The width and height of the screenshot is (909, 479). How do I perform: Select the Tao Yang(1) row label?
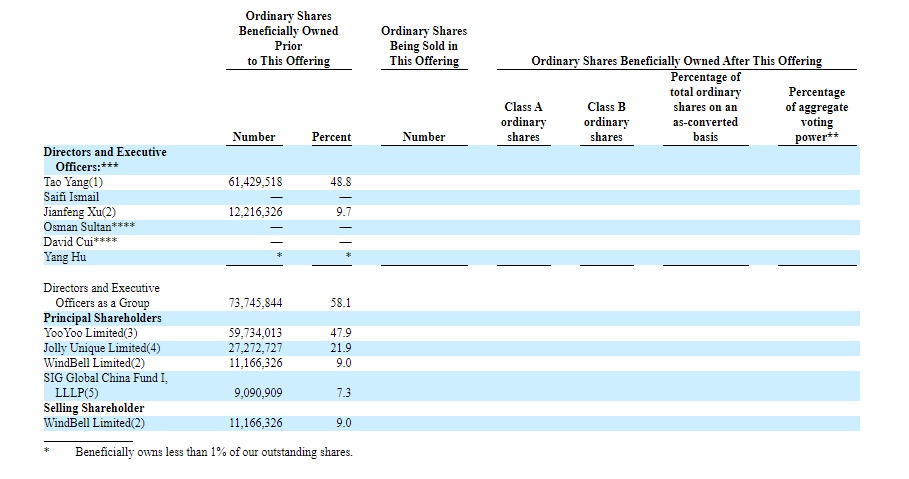click(73, 182)
